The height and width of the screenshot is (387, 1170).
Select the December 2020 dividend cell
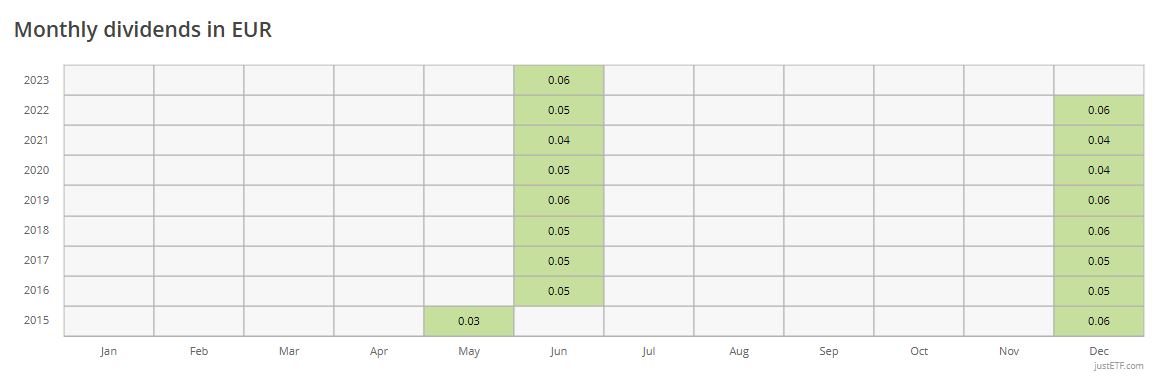click(x=1098, y=170)
